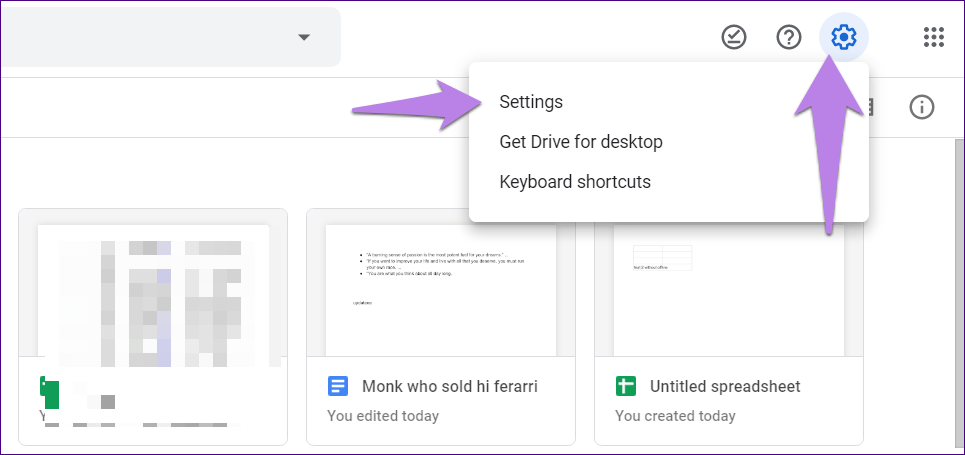Click the Help question mark icon
This screenshot has width=965, height=455.
pyautogui.click(x=789, y=38)
